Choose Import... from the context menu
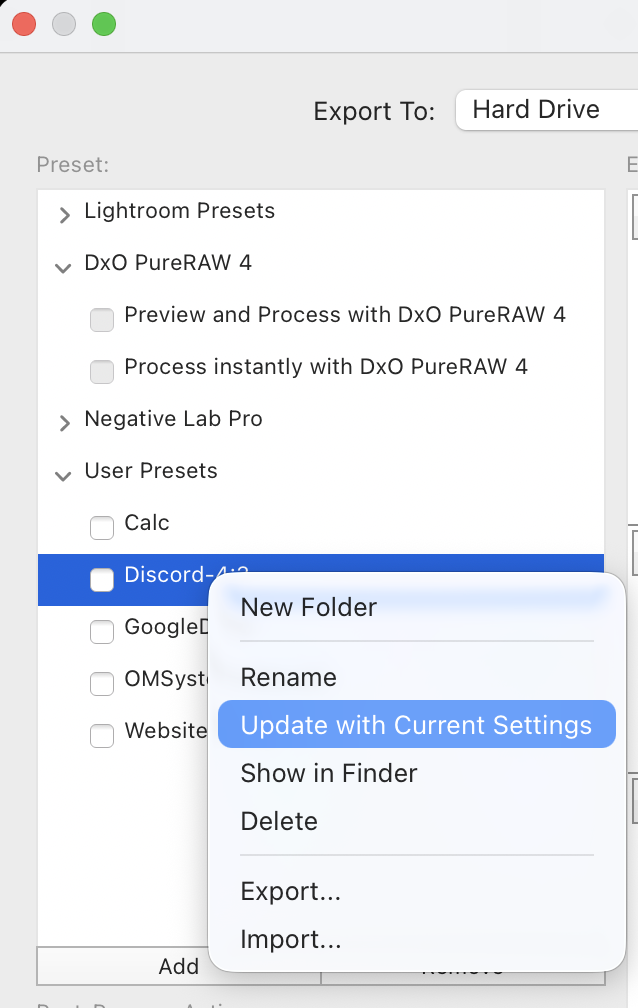Viewport: 638px width, 1008px height. click(291, 939)
